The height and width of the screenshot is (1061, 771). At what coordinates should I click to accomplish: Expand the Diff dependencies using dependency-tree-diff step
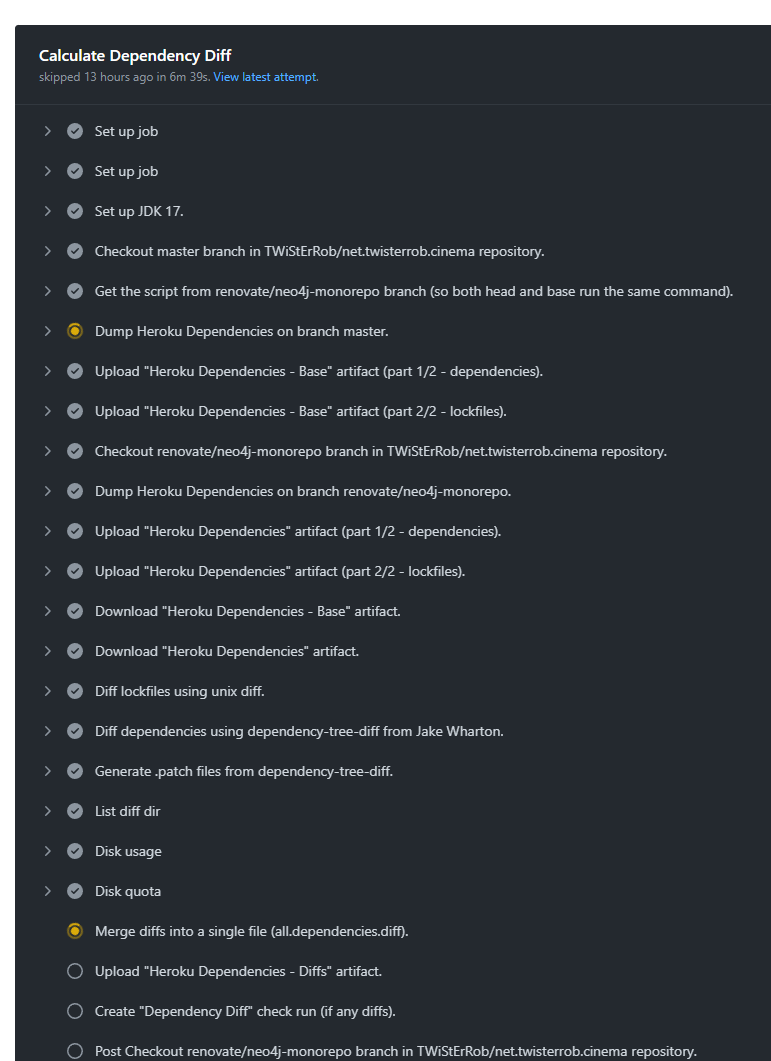[x=47, y=731]
